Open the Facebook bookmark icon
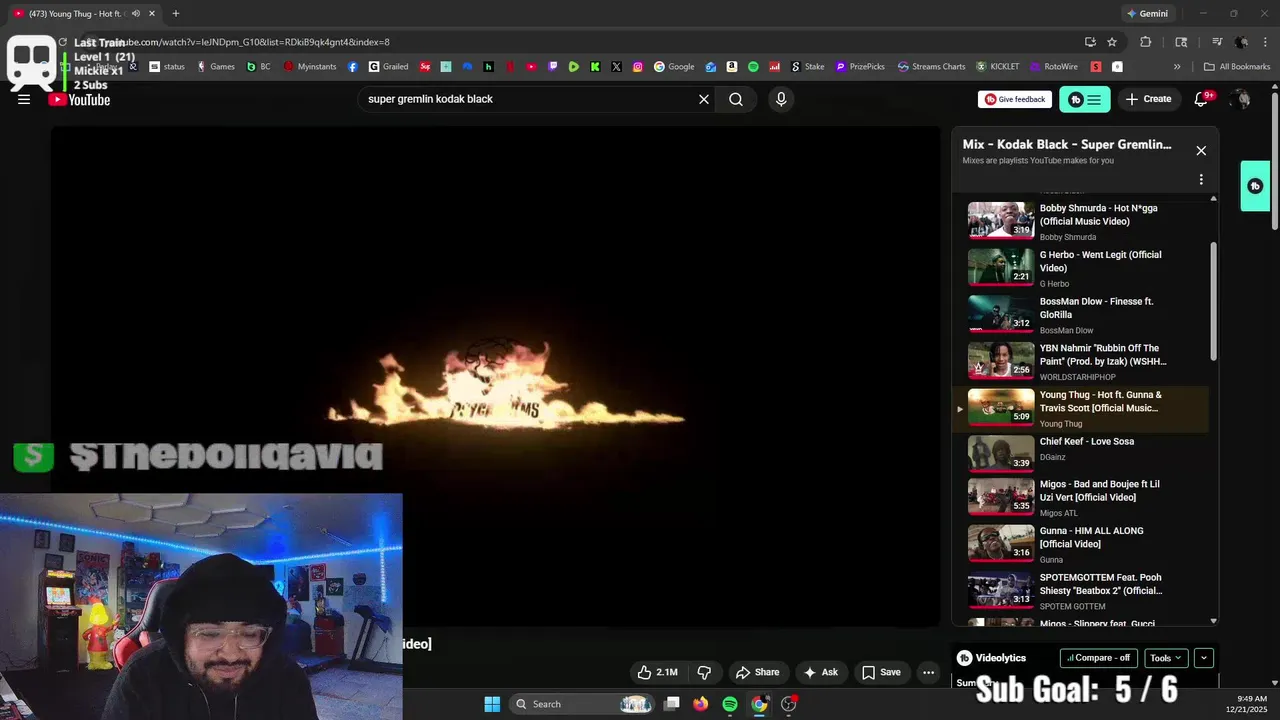 pos(353,67)
